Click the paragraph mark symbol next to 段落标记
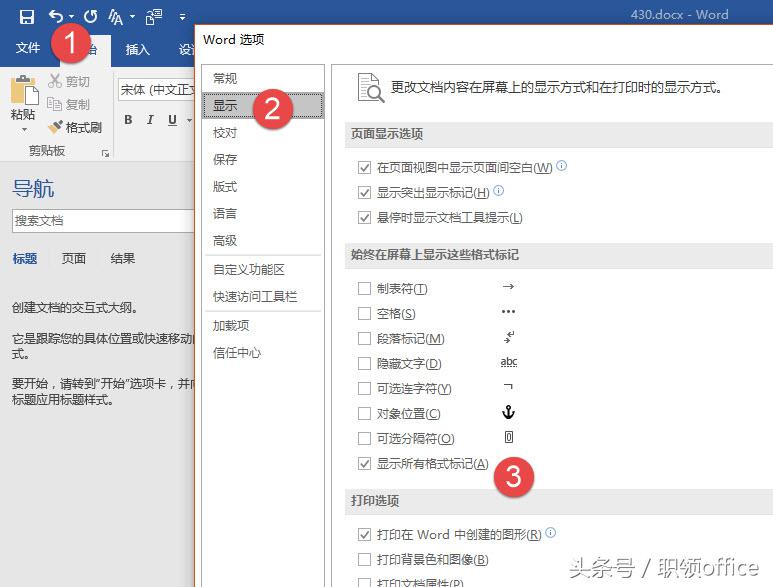 coord(509,337)
